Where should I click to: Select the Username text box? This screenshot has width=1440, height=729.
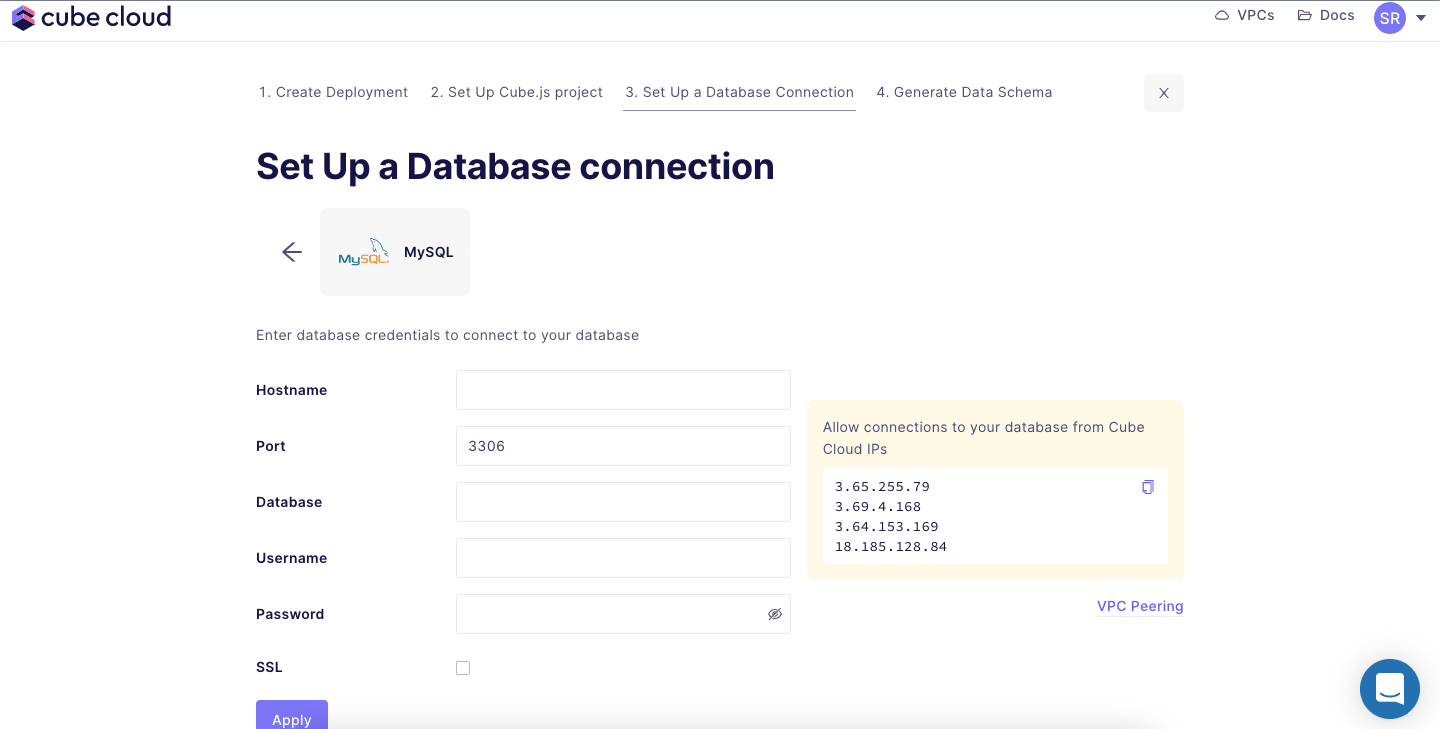623,558
